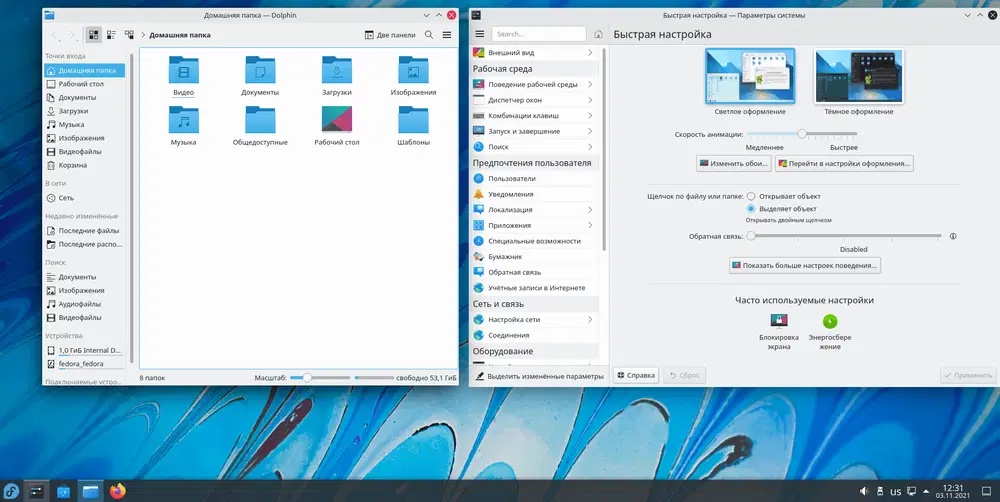Open Соединения settings page
The width and height of the screenshot is (1000, 502).
(534, 335)
